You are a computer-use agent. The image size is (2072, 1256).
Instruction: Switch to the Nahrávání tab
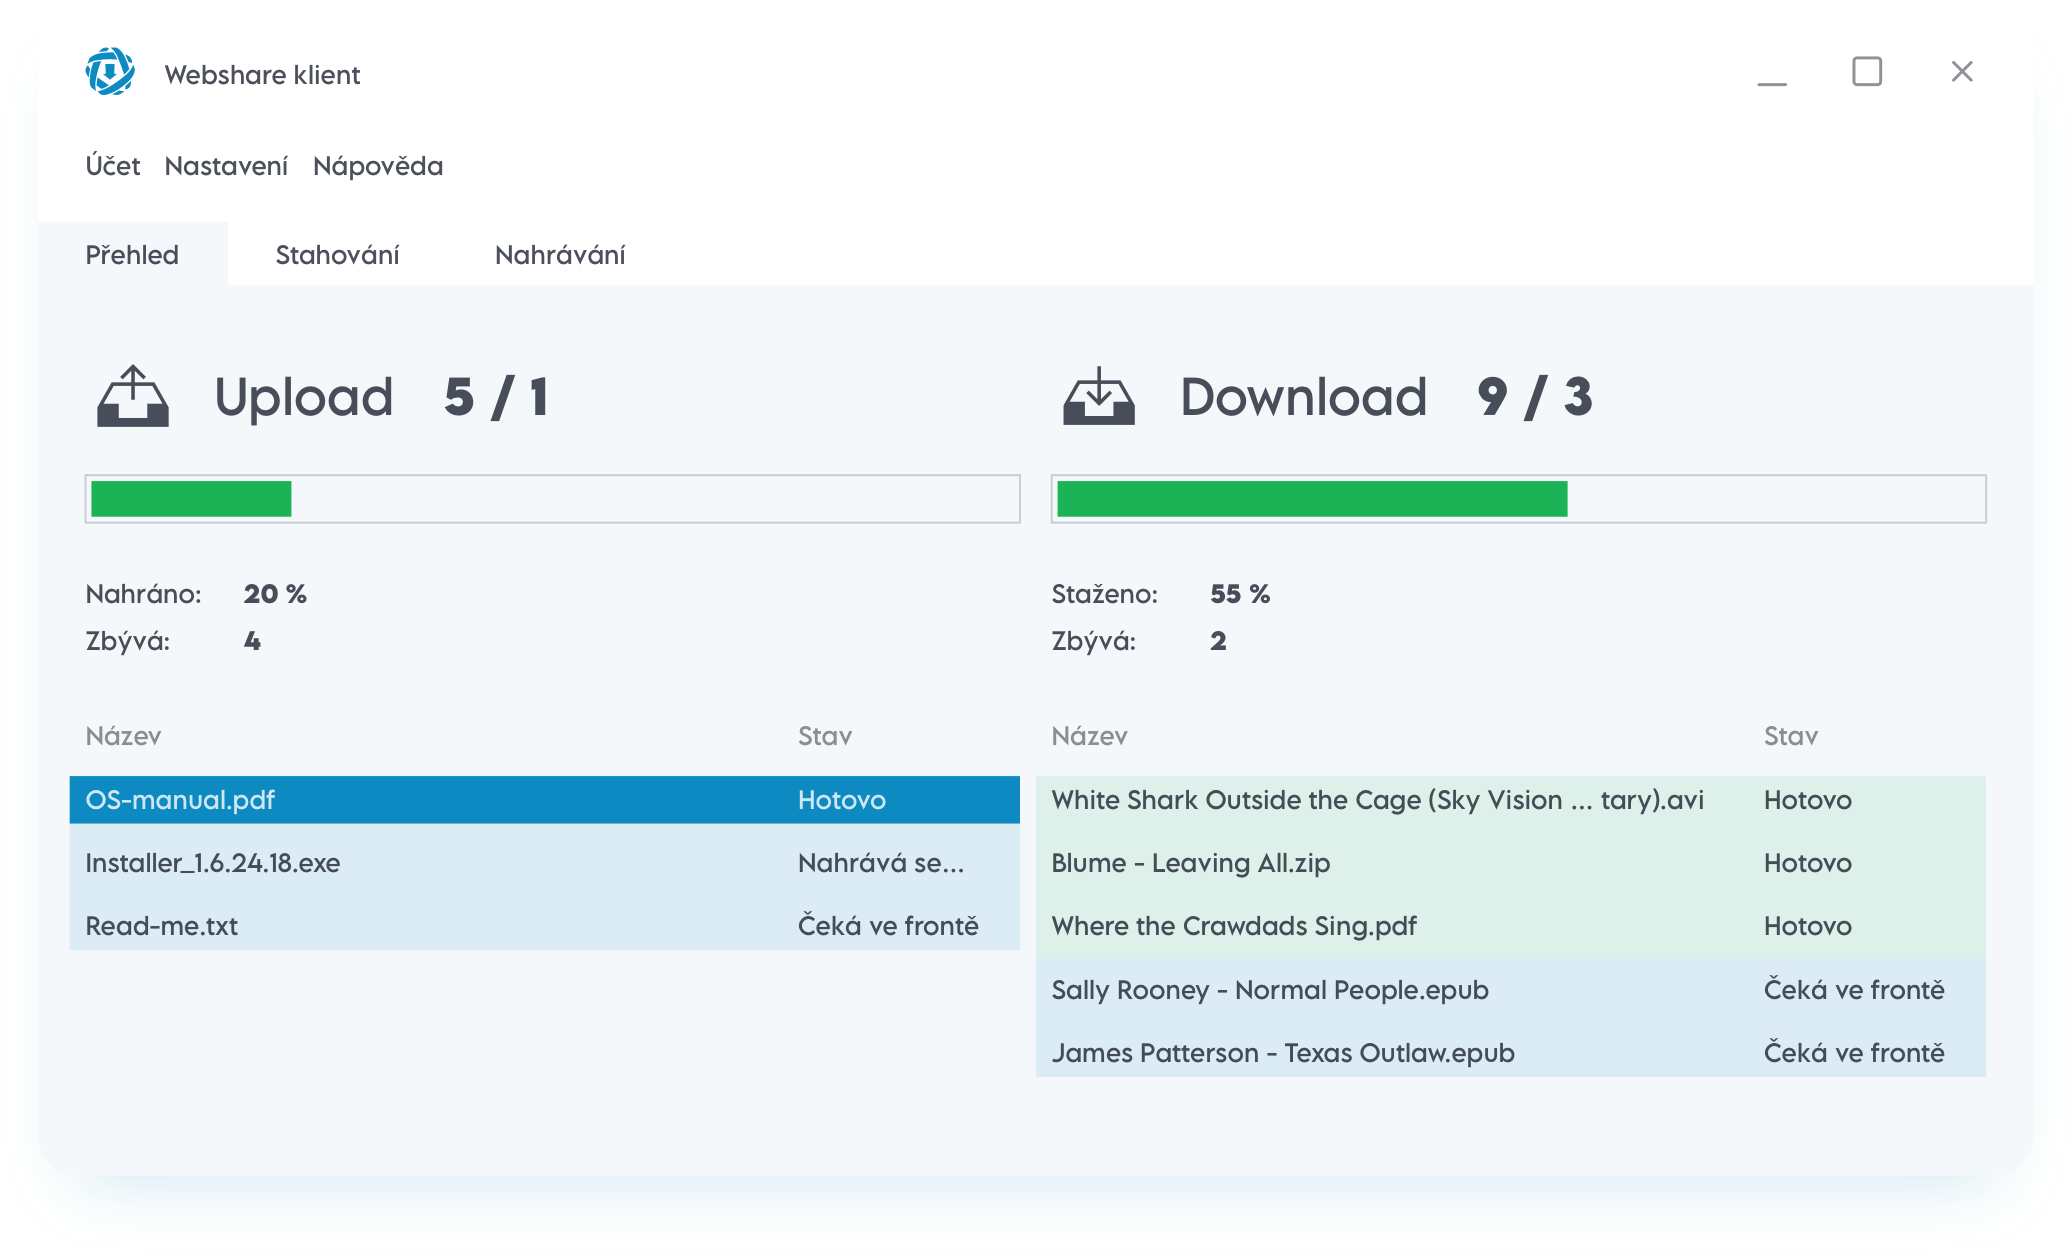pyautogui.click(x=560, y=255)
